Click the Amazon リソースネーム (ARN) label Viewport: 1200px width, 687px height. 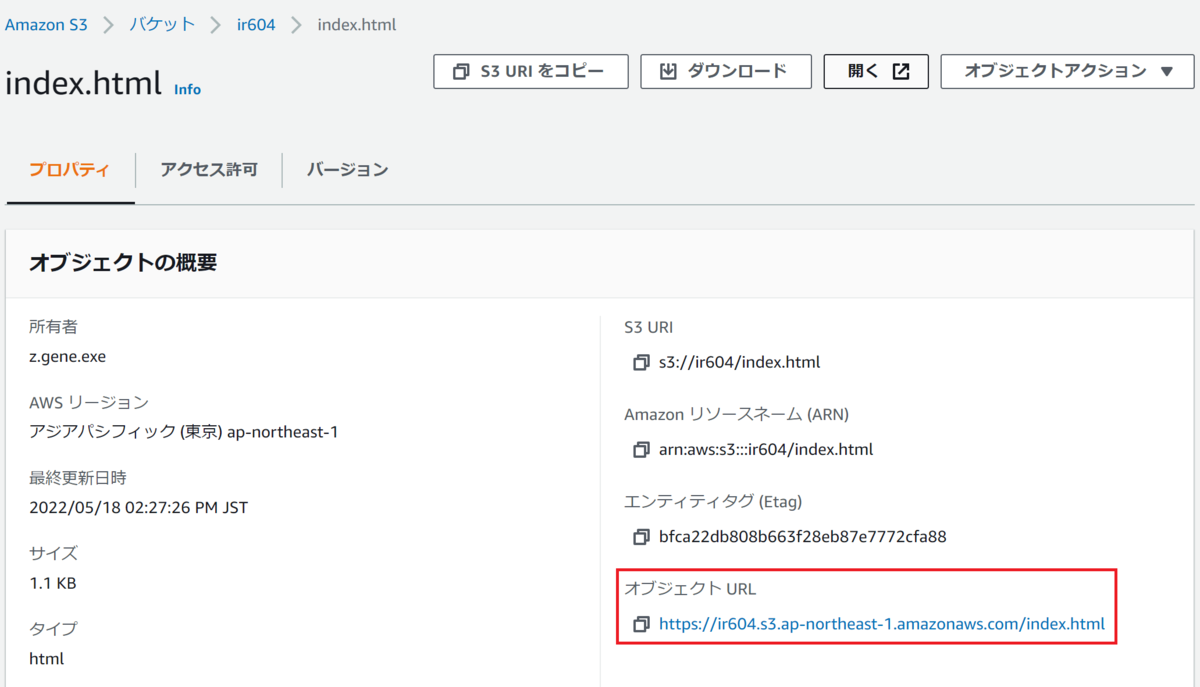click(736, 414)
